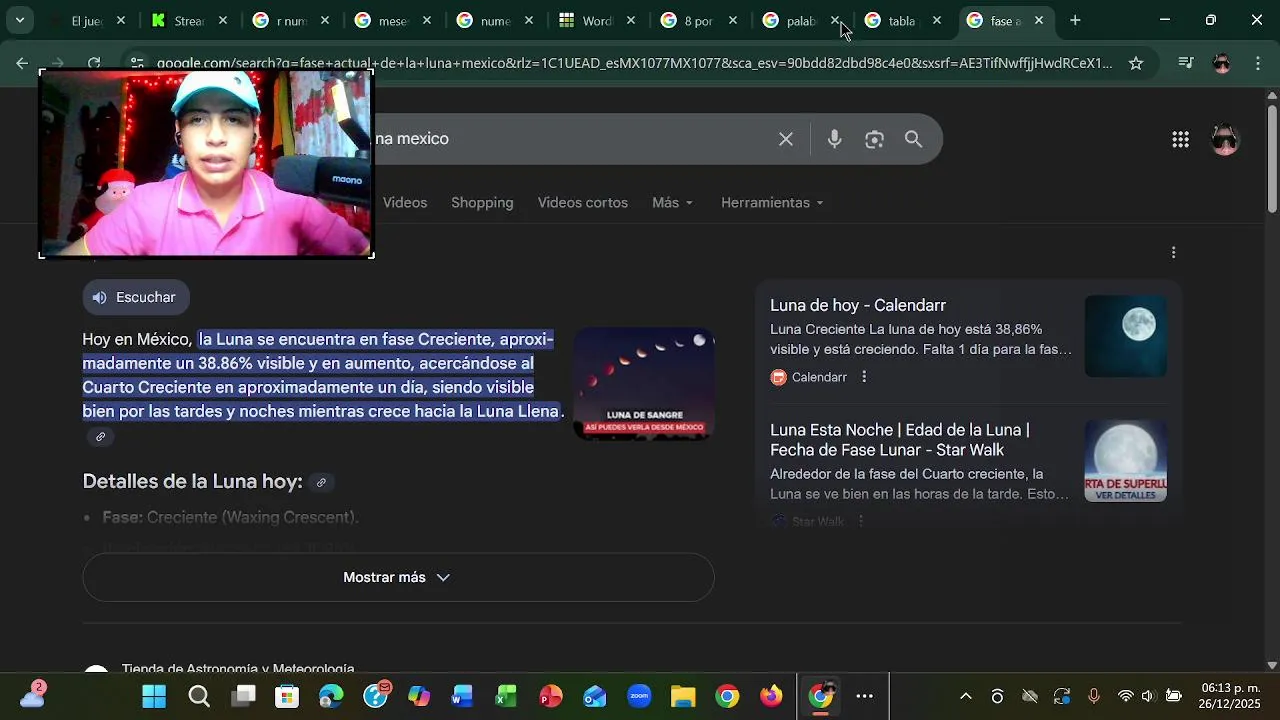This screenshot has width=1280, height=720.
Task: Open Task View on the taskbar
Action: pos(243,696)
